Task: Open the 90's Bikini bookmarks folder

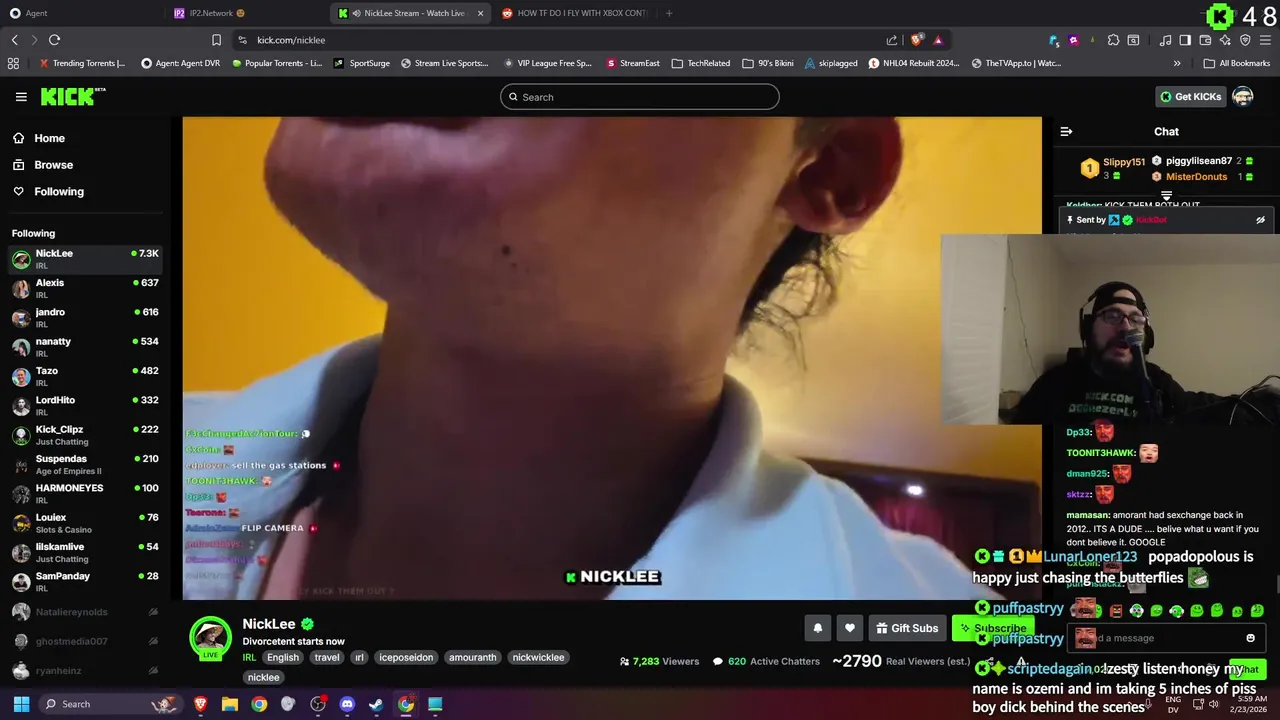Action: tap(768, 63)
